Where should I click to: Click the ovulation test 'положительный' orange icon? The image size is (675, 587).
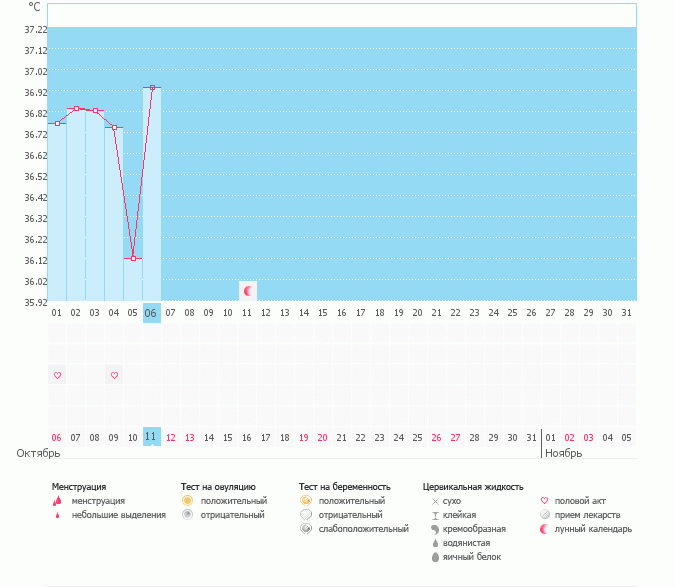tap(187, 500)
